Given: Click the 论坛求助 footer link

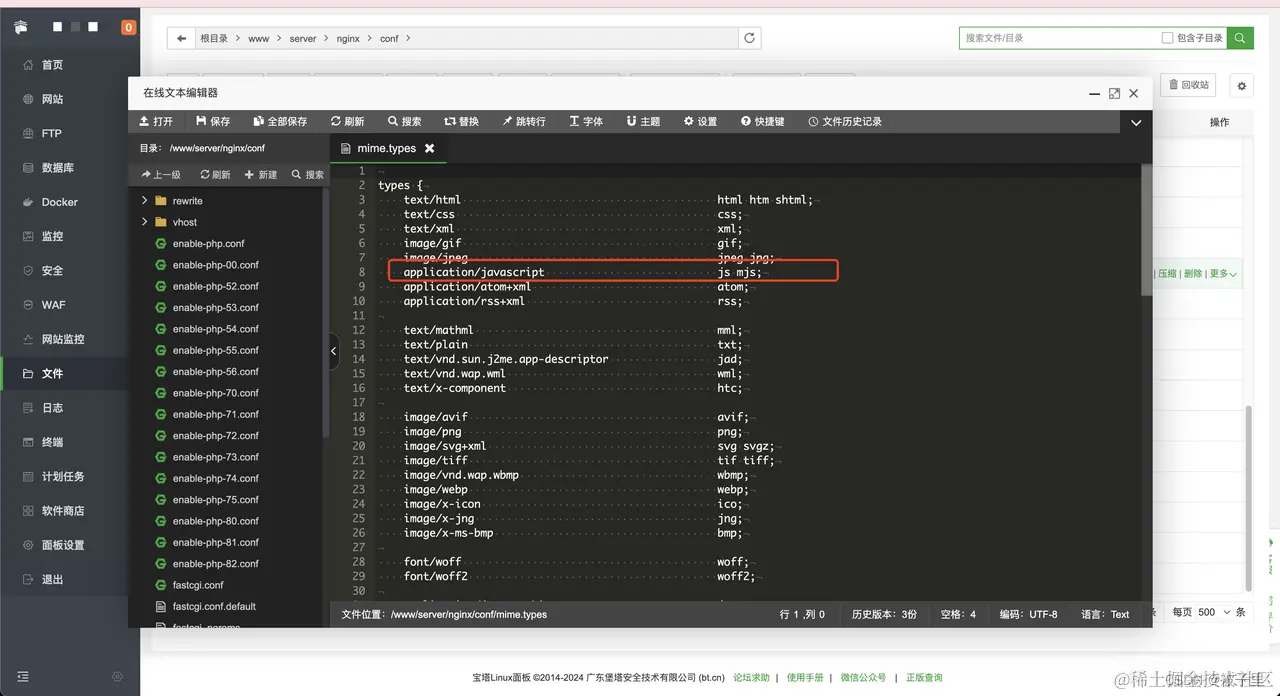Looking at the screenshot, I should click(751, 677).
